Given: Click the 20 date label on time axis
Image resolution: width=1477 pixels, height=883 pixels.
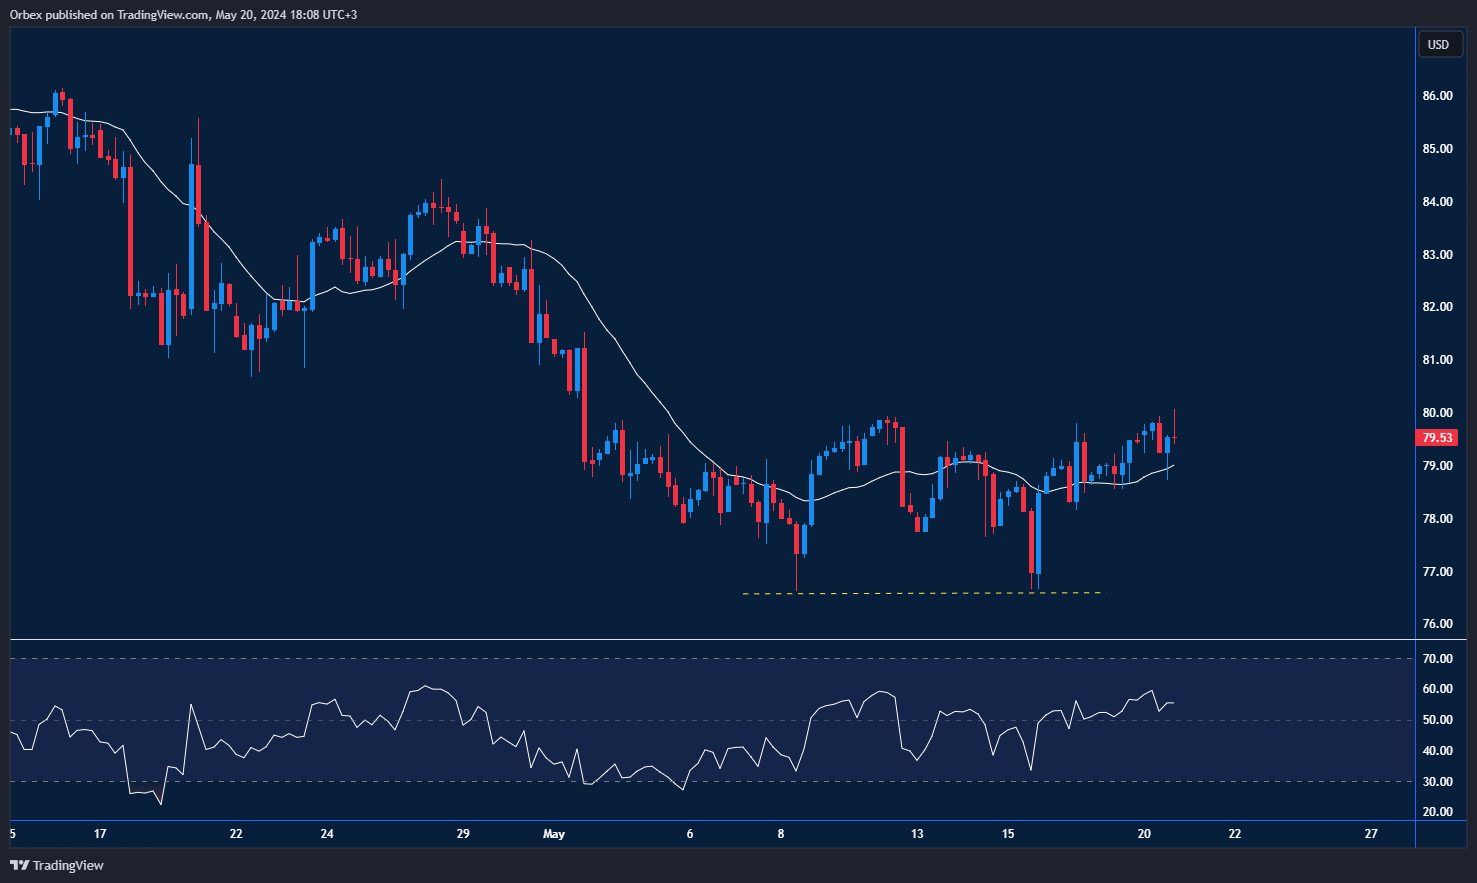Looking at the screenshot, I should coord(1144,834).
